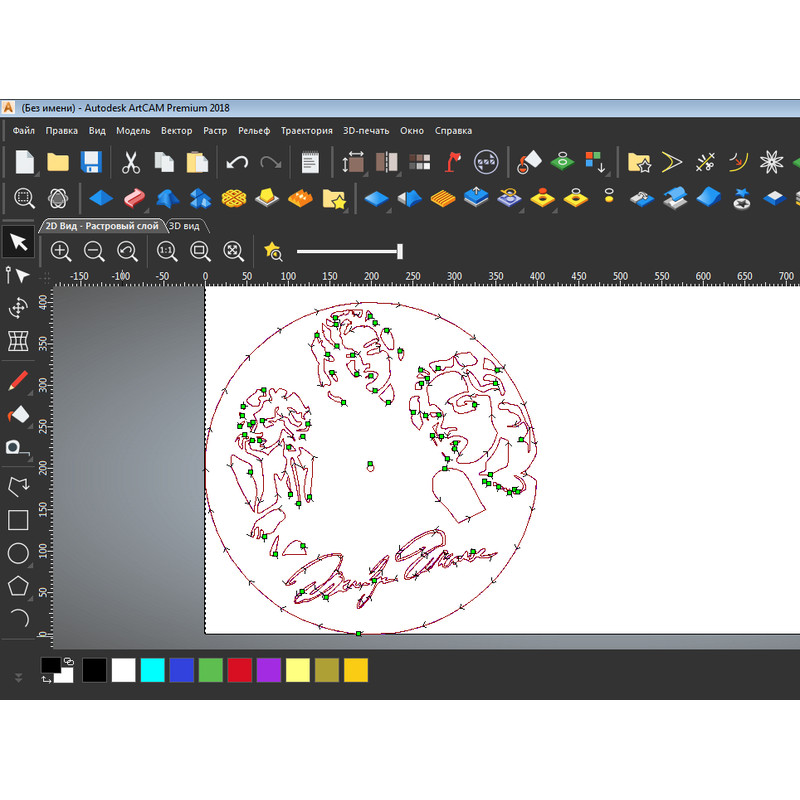Pick the red pencil drawing tool
Image resolution: width=800 pixels, height=800 pixels.
(x=17, y=381)
